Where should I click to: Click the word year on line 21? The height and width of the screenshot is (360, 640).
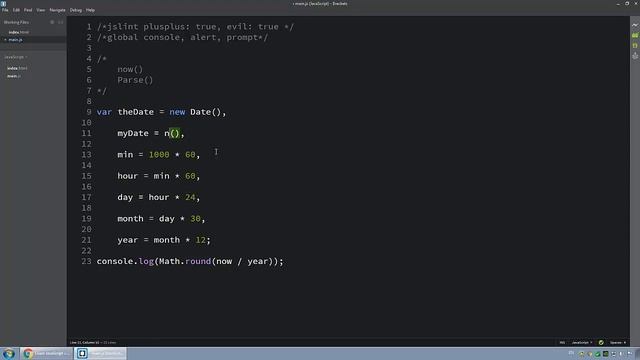point(128,240)
